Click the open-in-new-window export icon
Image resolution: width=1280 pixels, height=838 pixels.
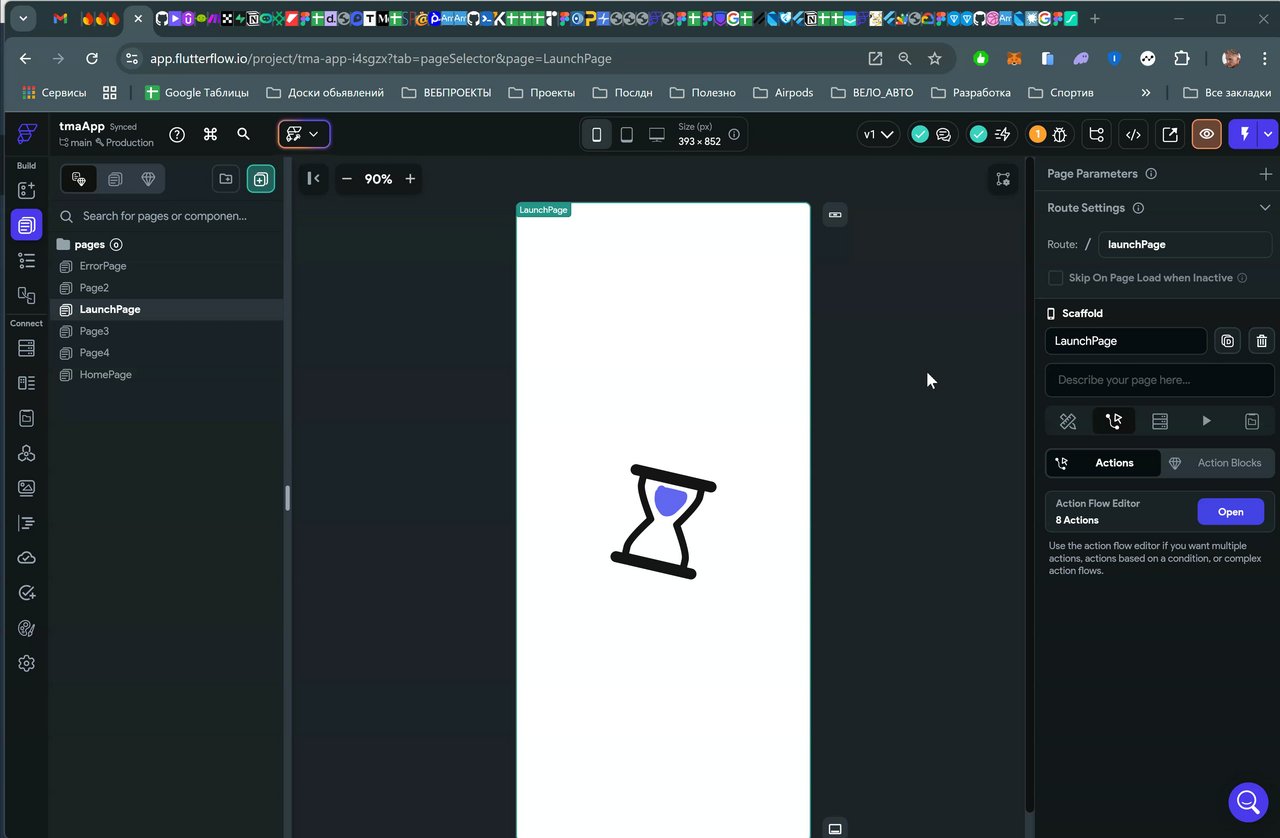[1169, 134]
